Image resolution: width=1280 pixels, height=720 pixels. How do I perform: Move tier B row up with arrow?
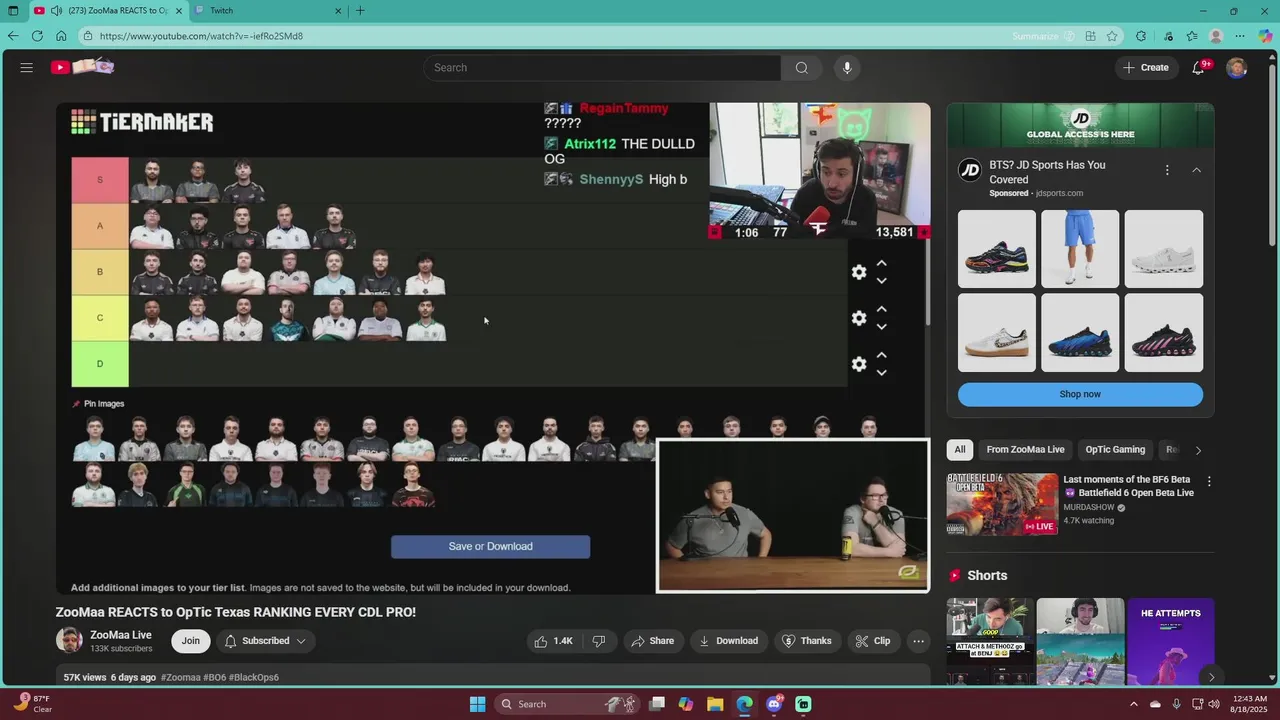click(x=882, y=263)
